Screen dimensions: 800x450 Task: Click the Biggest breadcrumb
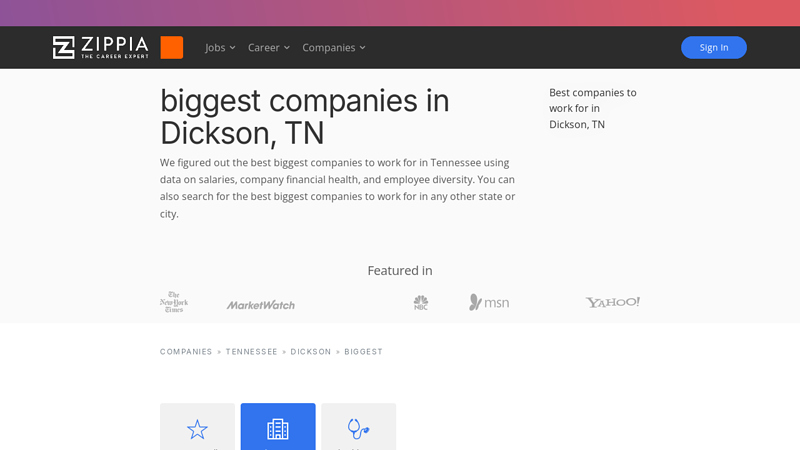(x=363, y=352)
